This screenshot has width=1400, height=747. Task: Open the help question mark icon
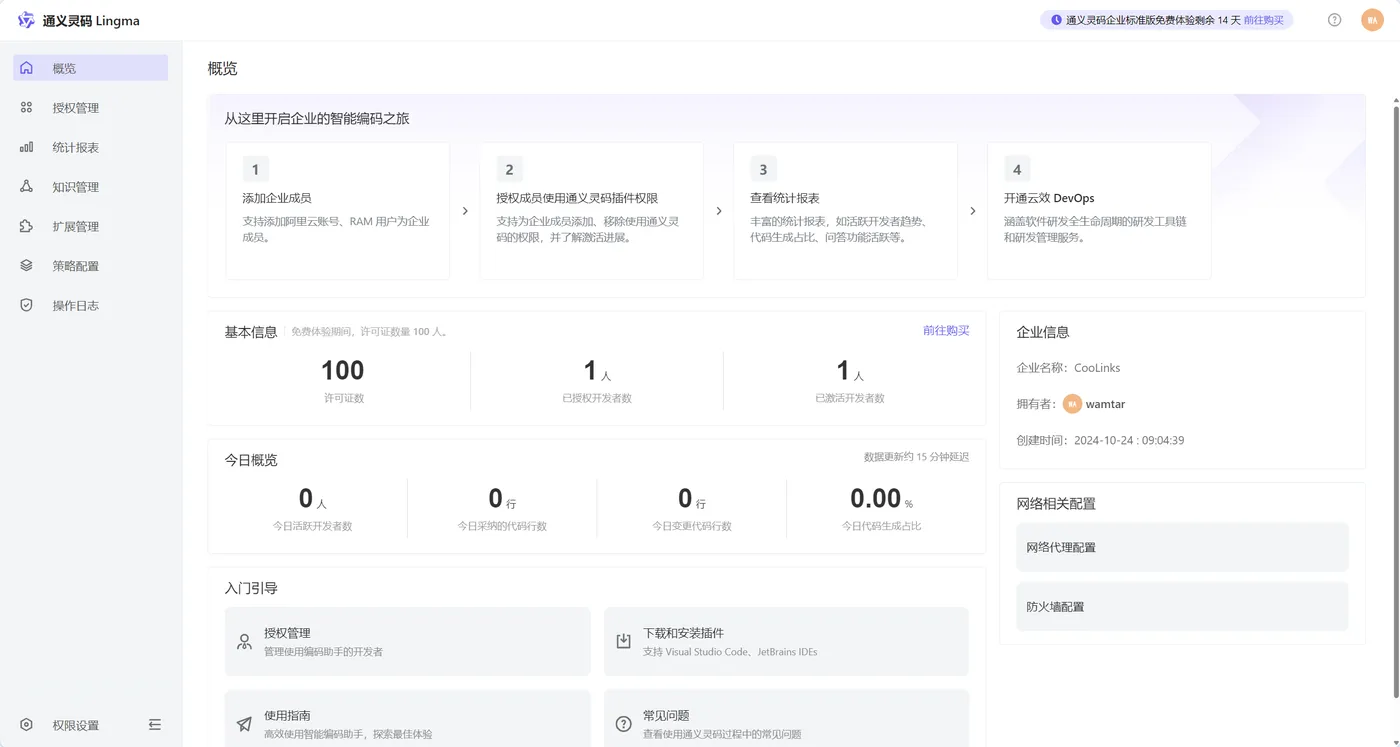point(1334,20)
